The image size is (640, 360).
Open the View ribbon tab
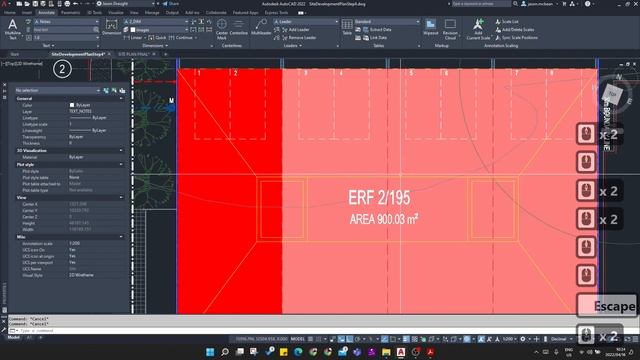(134, 13)
